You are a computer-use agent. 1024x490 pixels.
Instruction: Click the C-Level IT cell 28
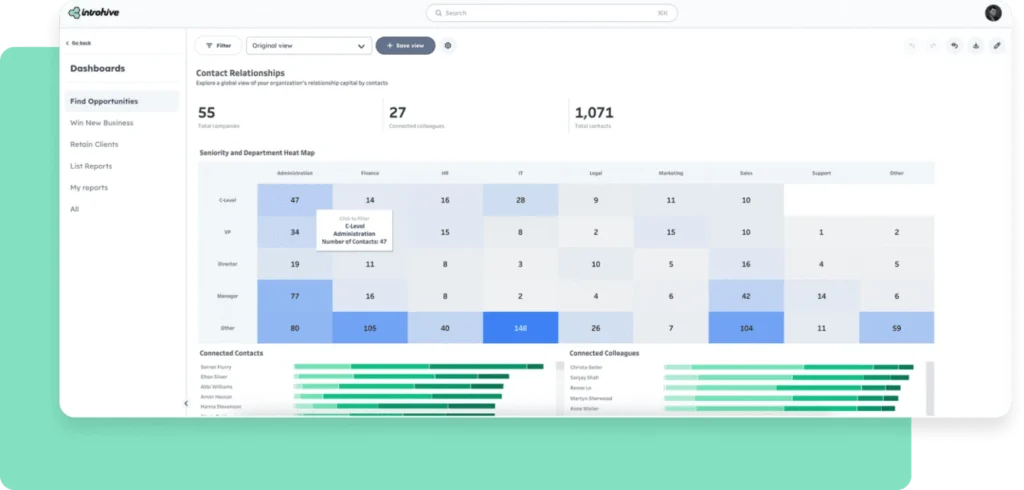pos(520,200)
